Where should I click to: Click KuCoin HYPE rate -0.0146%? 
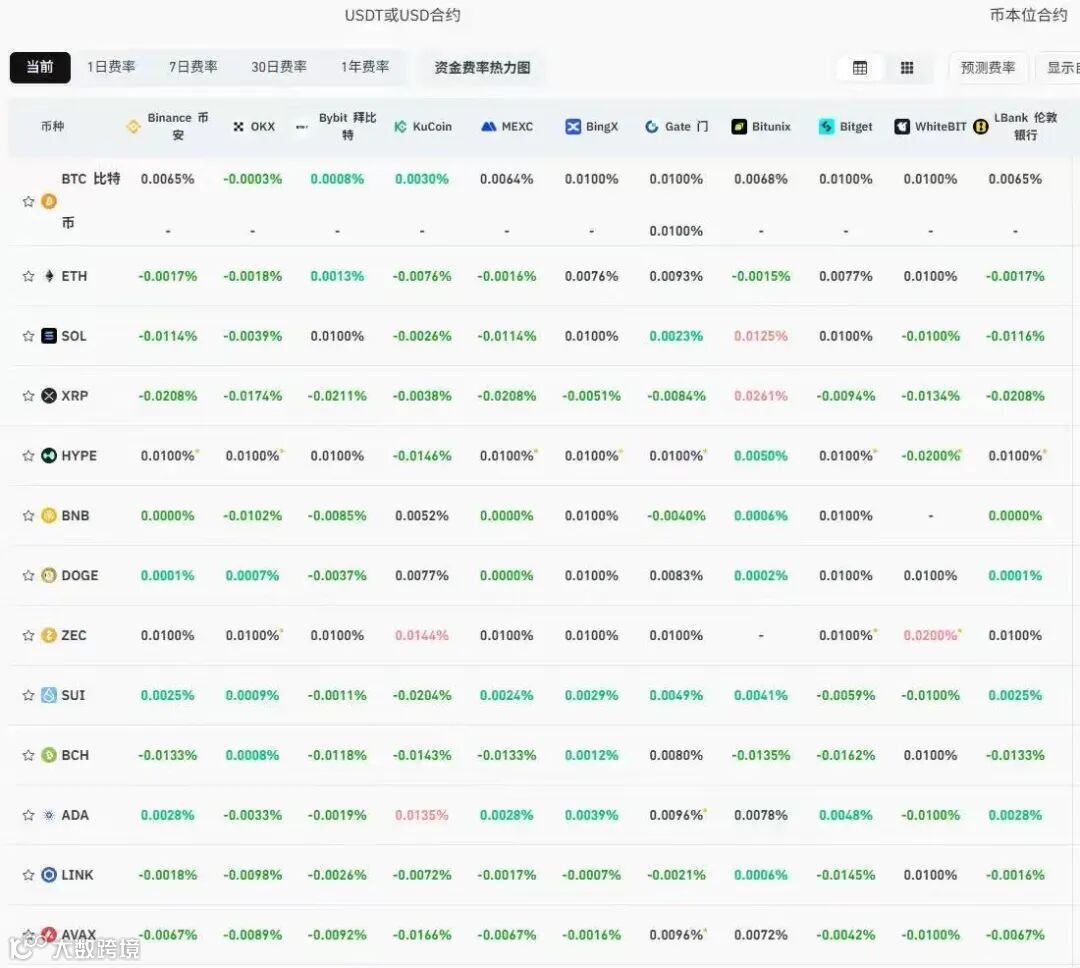[x=422, y=456]
